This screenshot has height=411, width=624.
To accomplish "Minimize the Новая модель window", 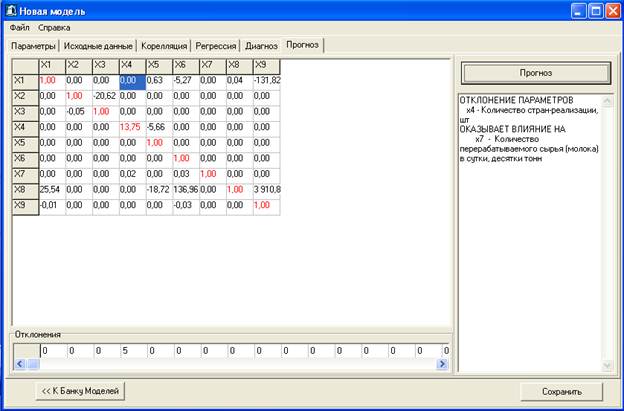I will [x=578, y=11].
